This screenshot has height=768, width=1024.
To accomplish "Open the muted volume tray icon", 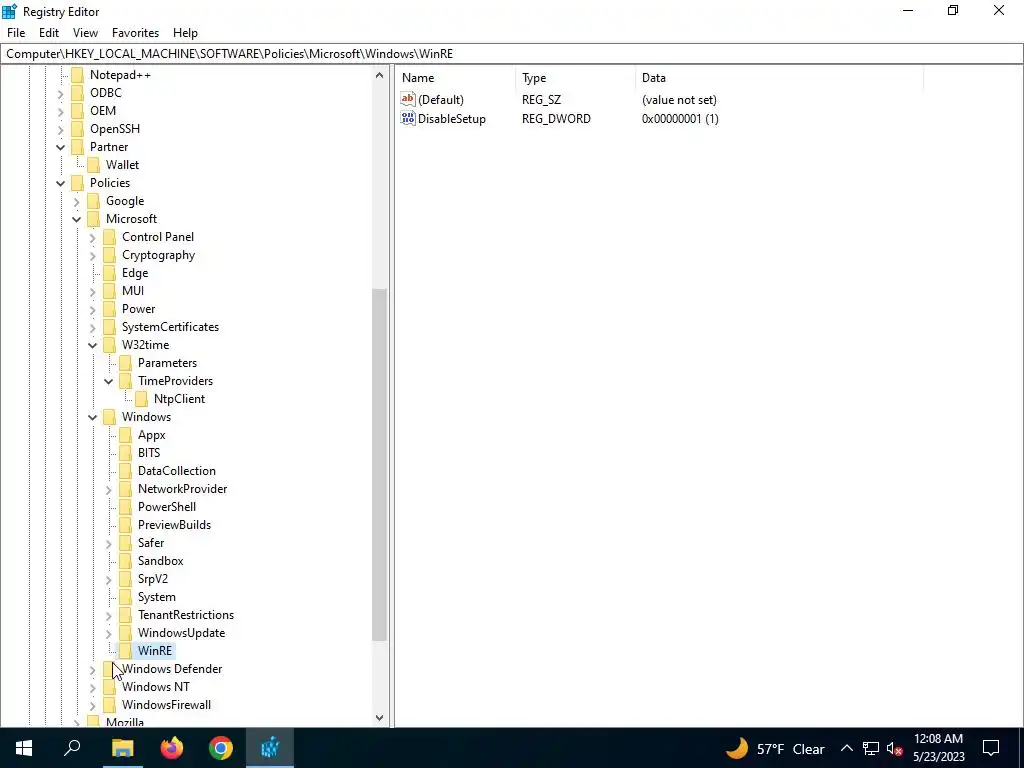I will [x=894, y=748].
